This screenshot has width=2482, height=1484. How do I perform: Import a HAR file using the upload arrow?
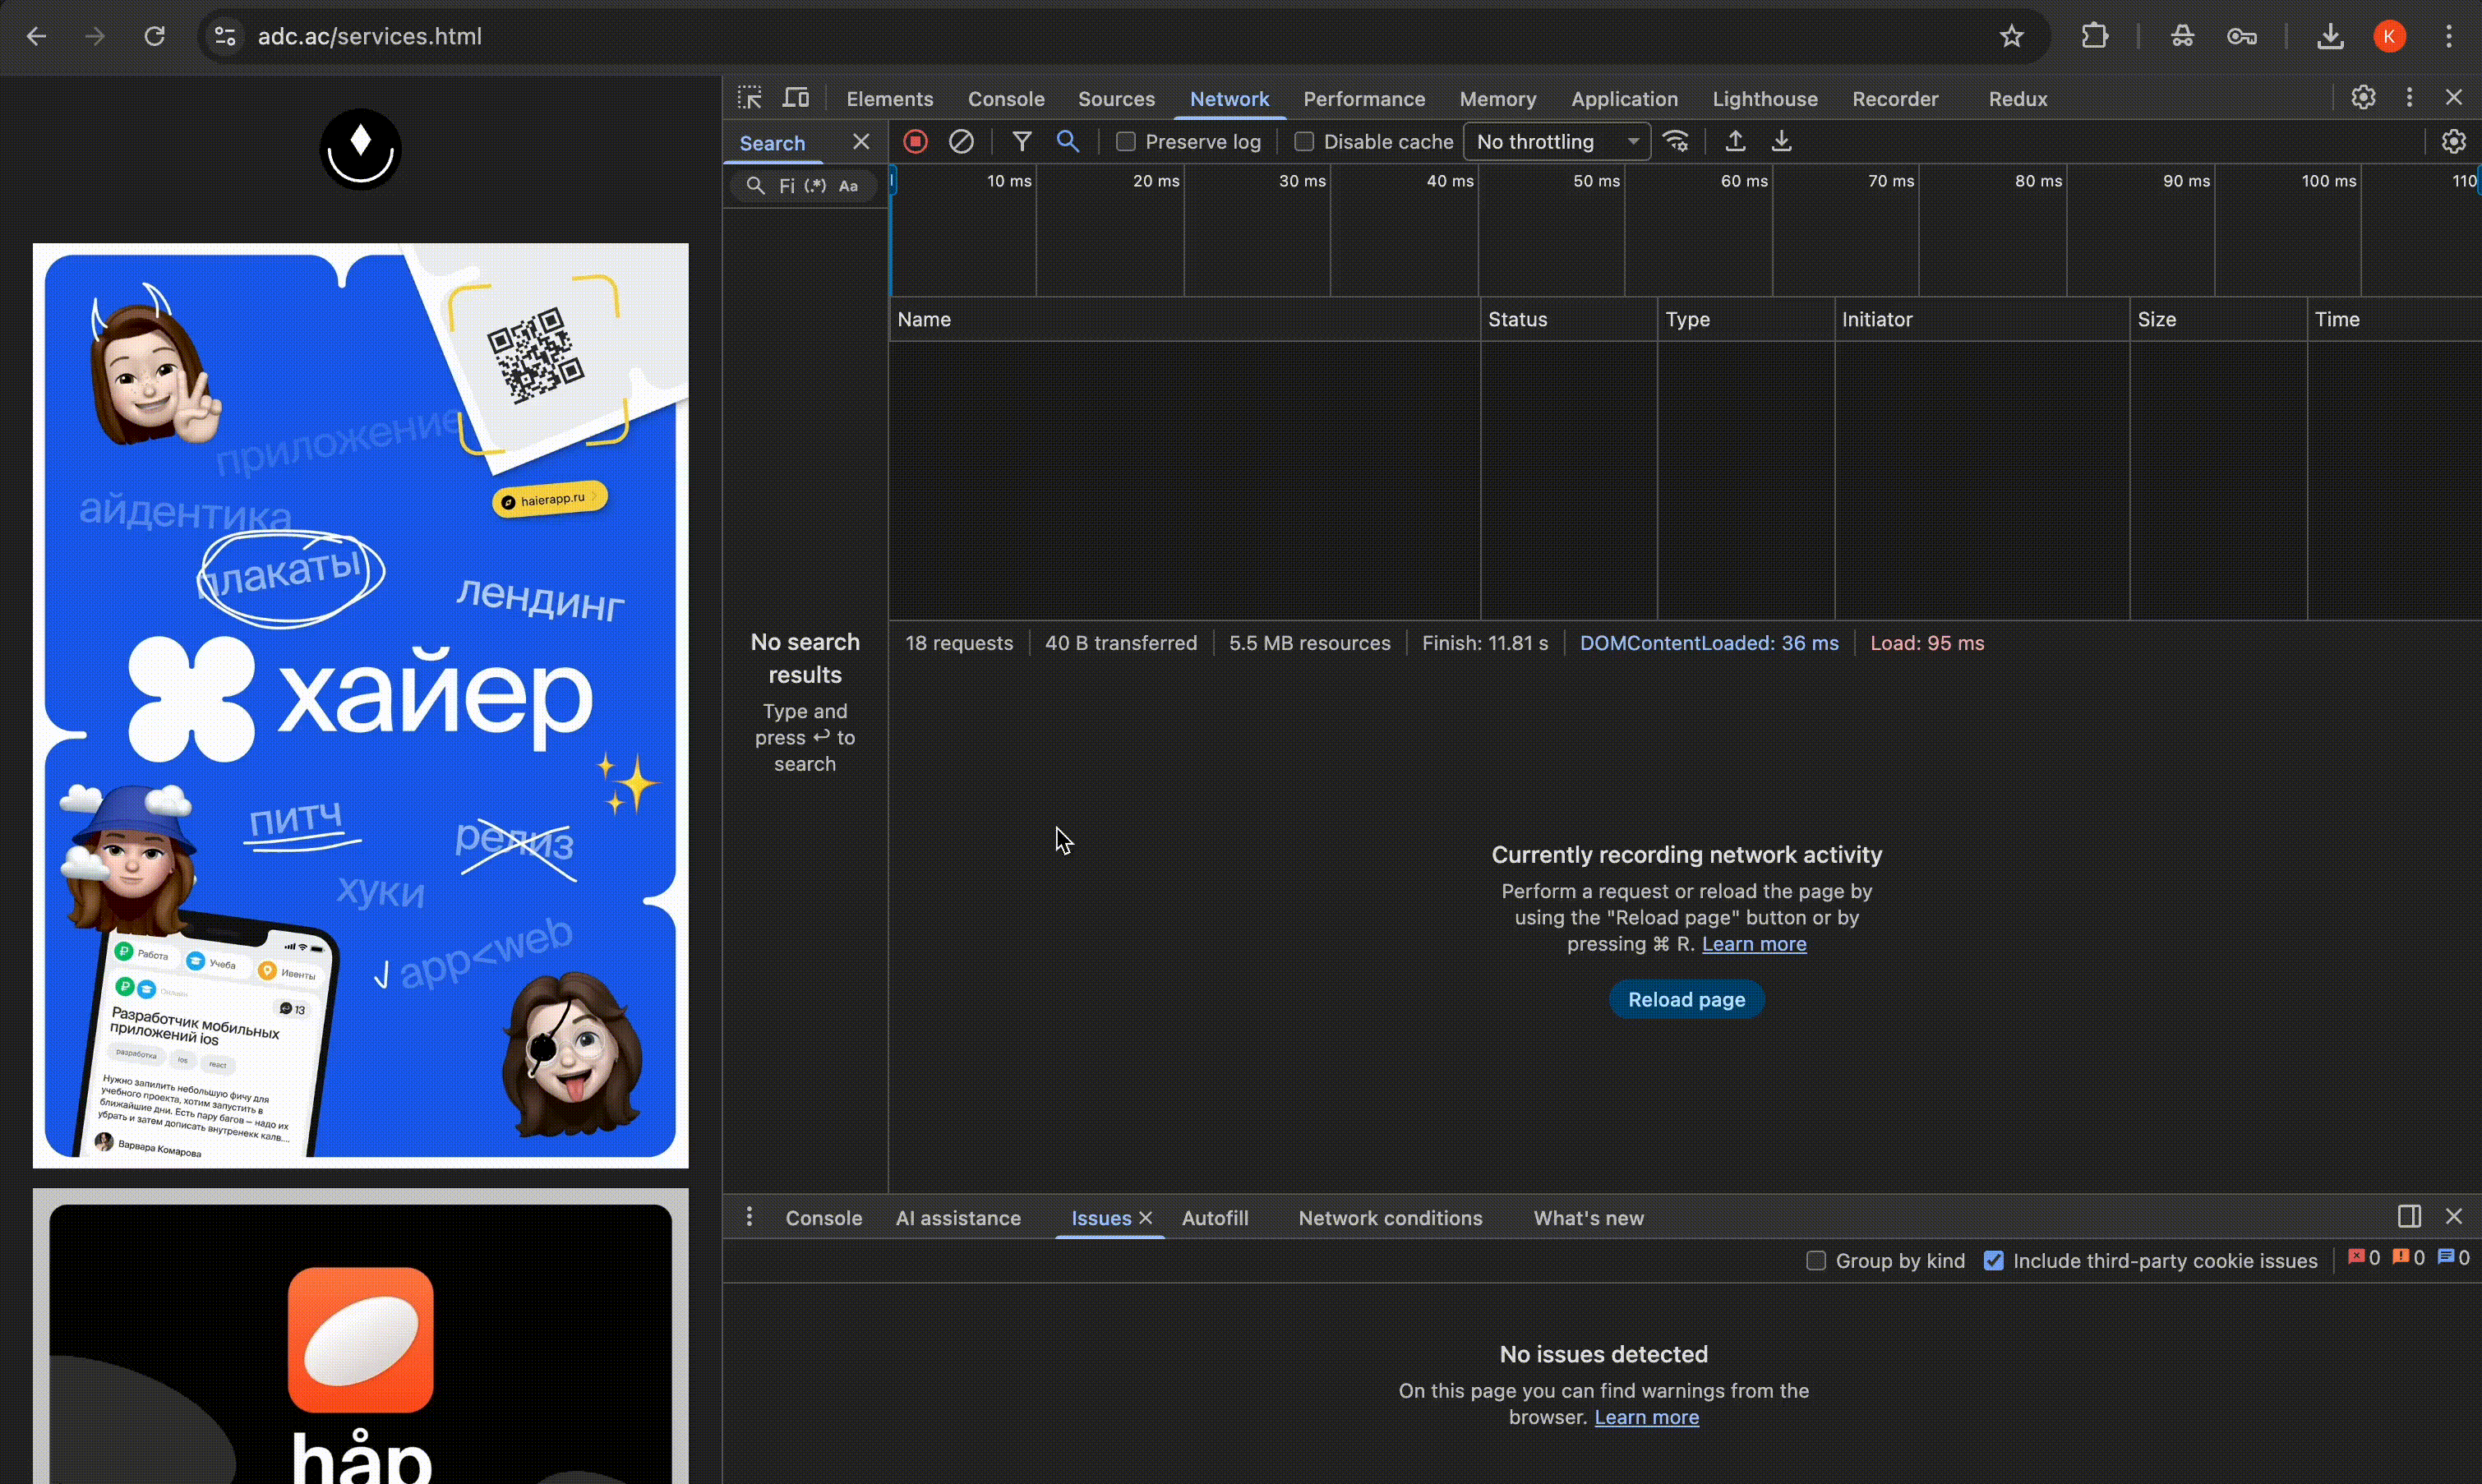(1736, 142)
